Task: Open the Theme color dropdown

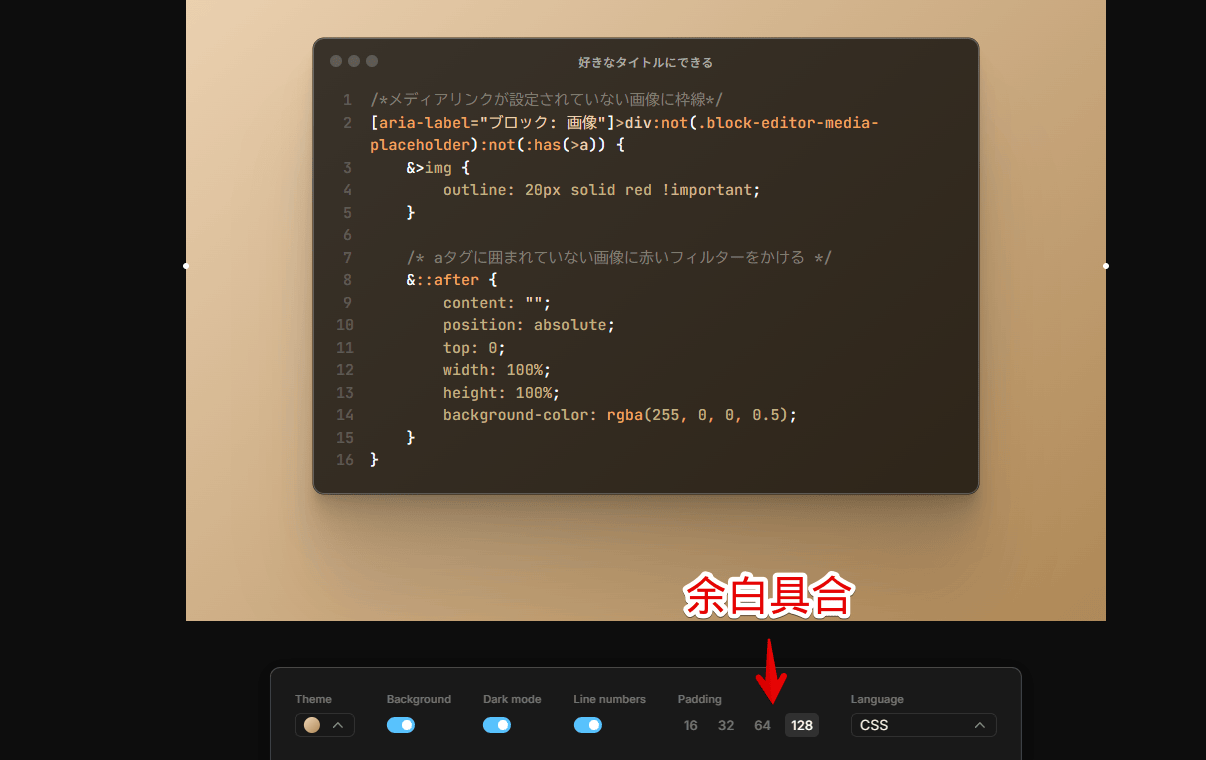Action: tap(325, 725)
